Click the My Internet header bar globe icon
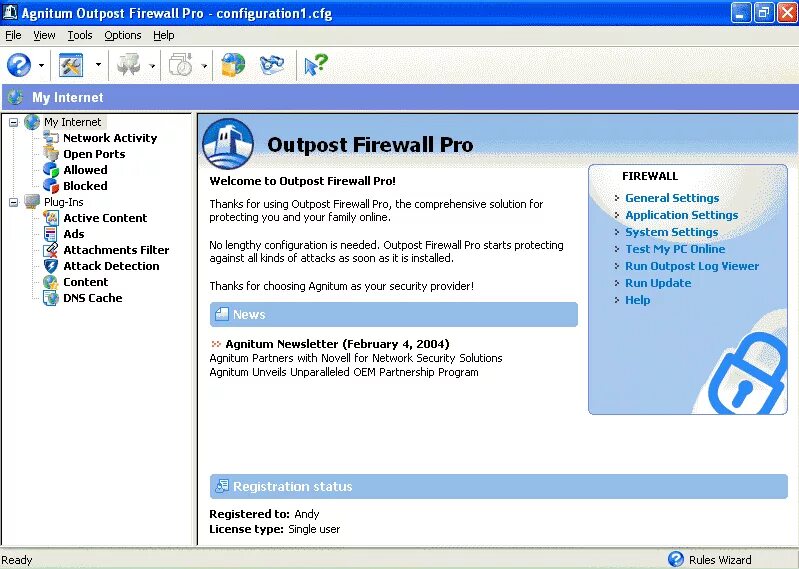Image resolution: width=799 pixels, height=569 pixels. click(16, 97)
